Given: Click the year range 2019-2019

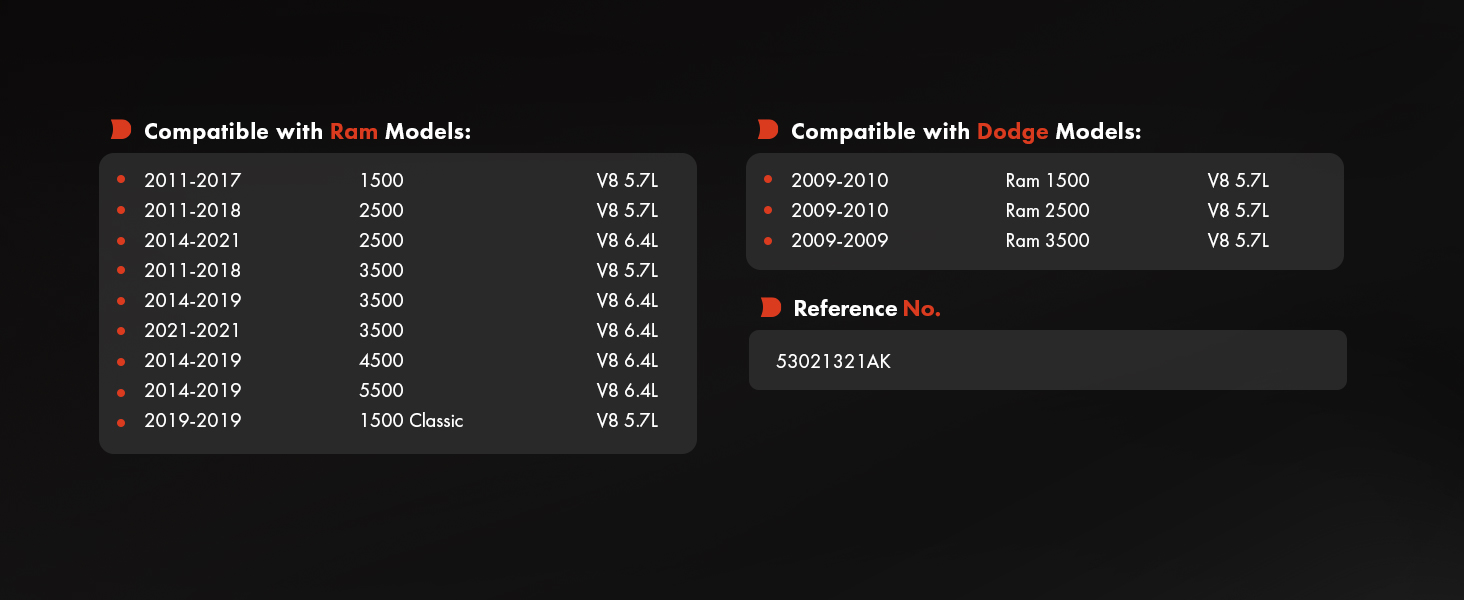Looking at the screenshot, I should (x=193, y=421).
